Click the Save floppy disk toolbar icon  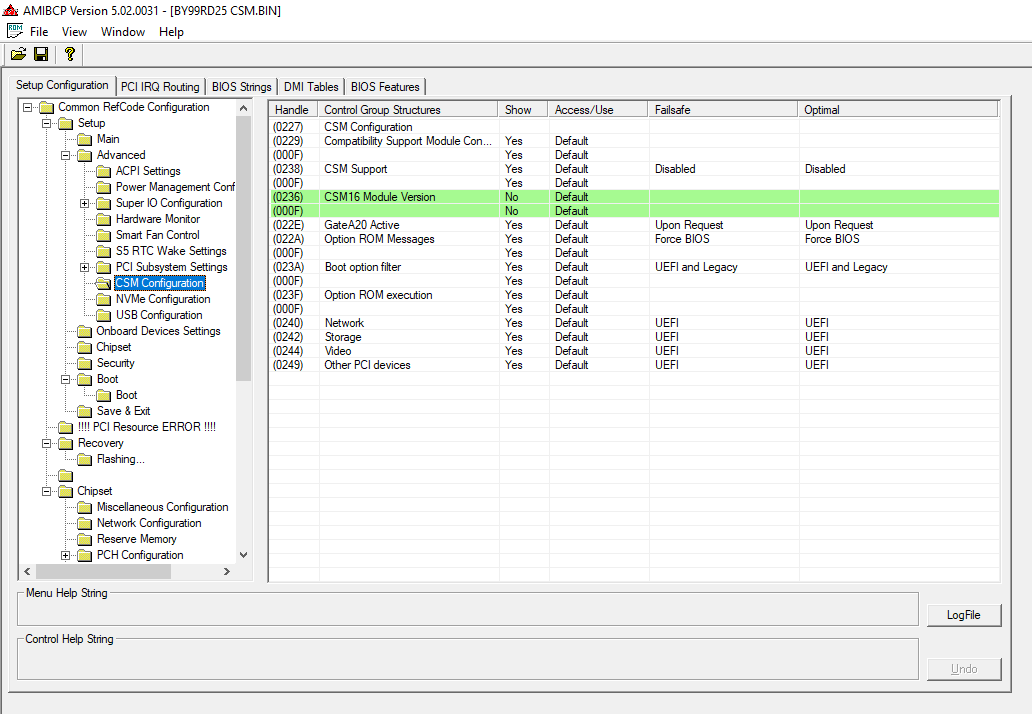pos(41,54)
